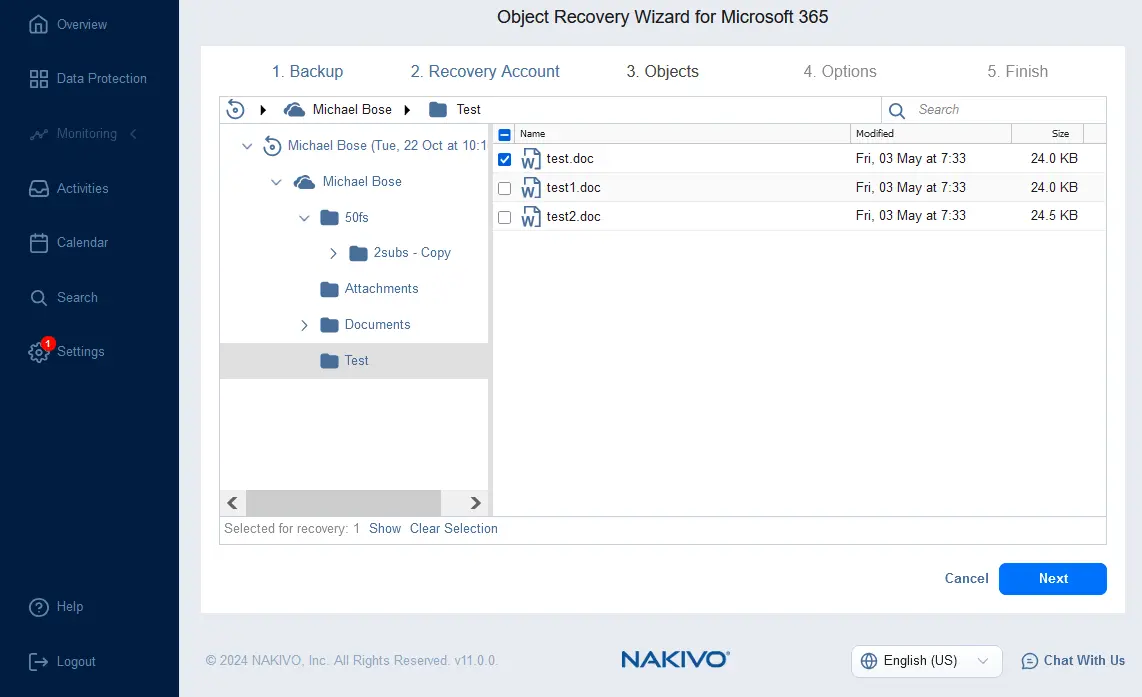Click the Cancel button
1142x697 pixels.
[966, 578]
